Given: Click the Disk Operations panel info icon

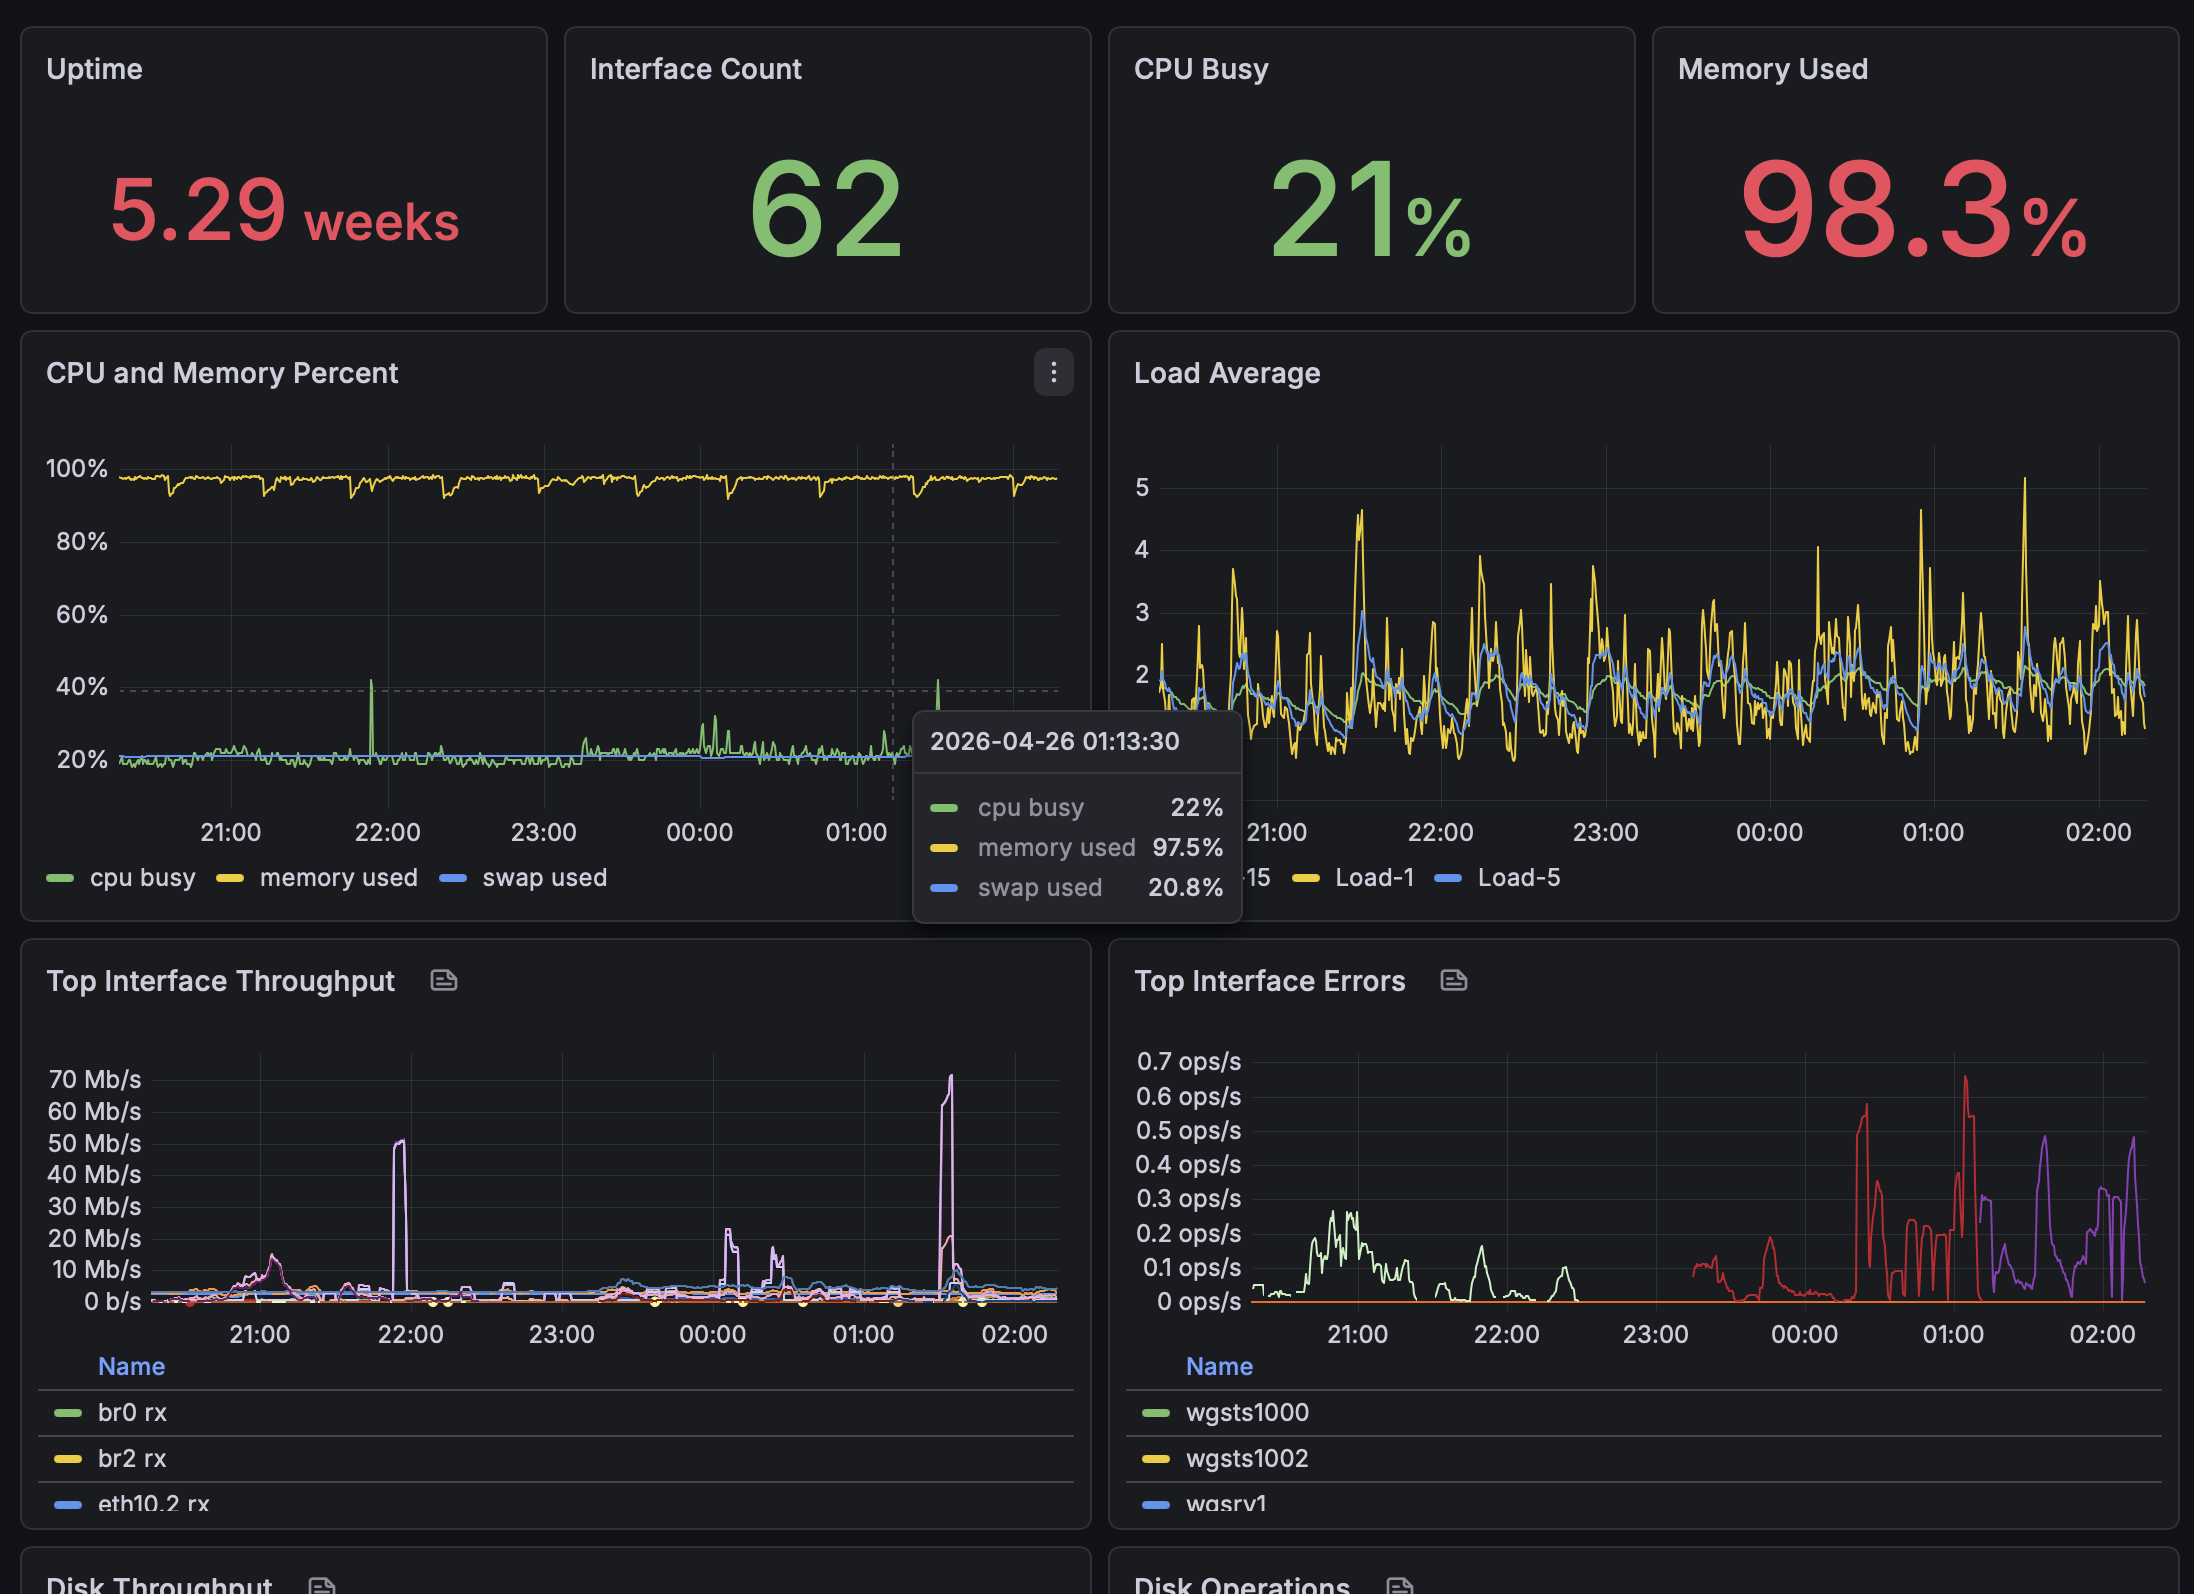Looking at the screenshot, I should pyautogui.click(x=1400, y=1584).
